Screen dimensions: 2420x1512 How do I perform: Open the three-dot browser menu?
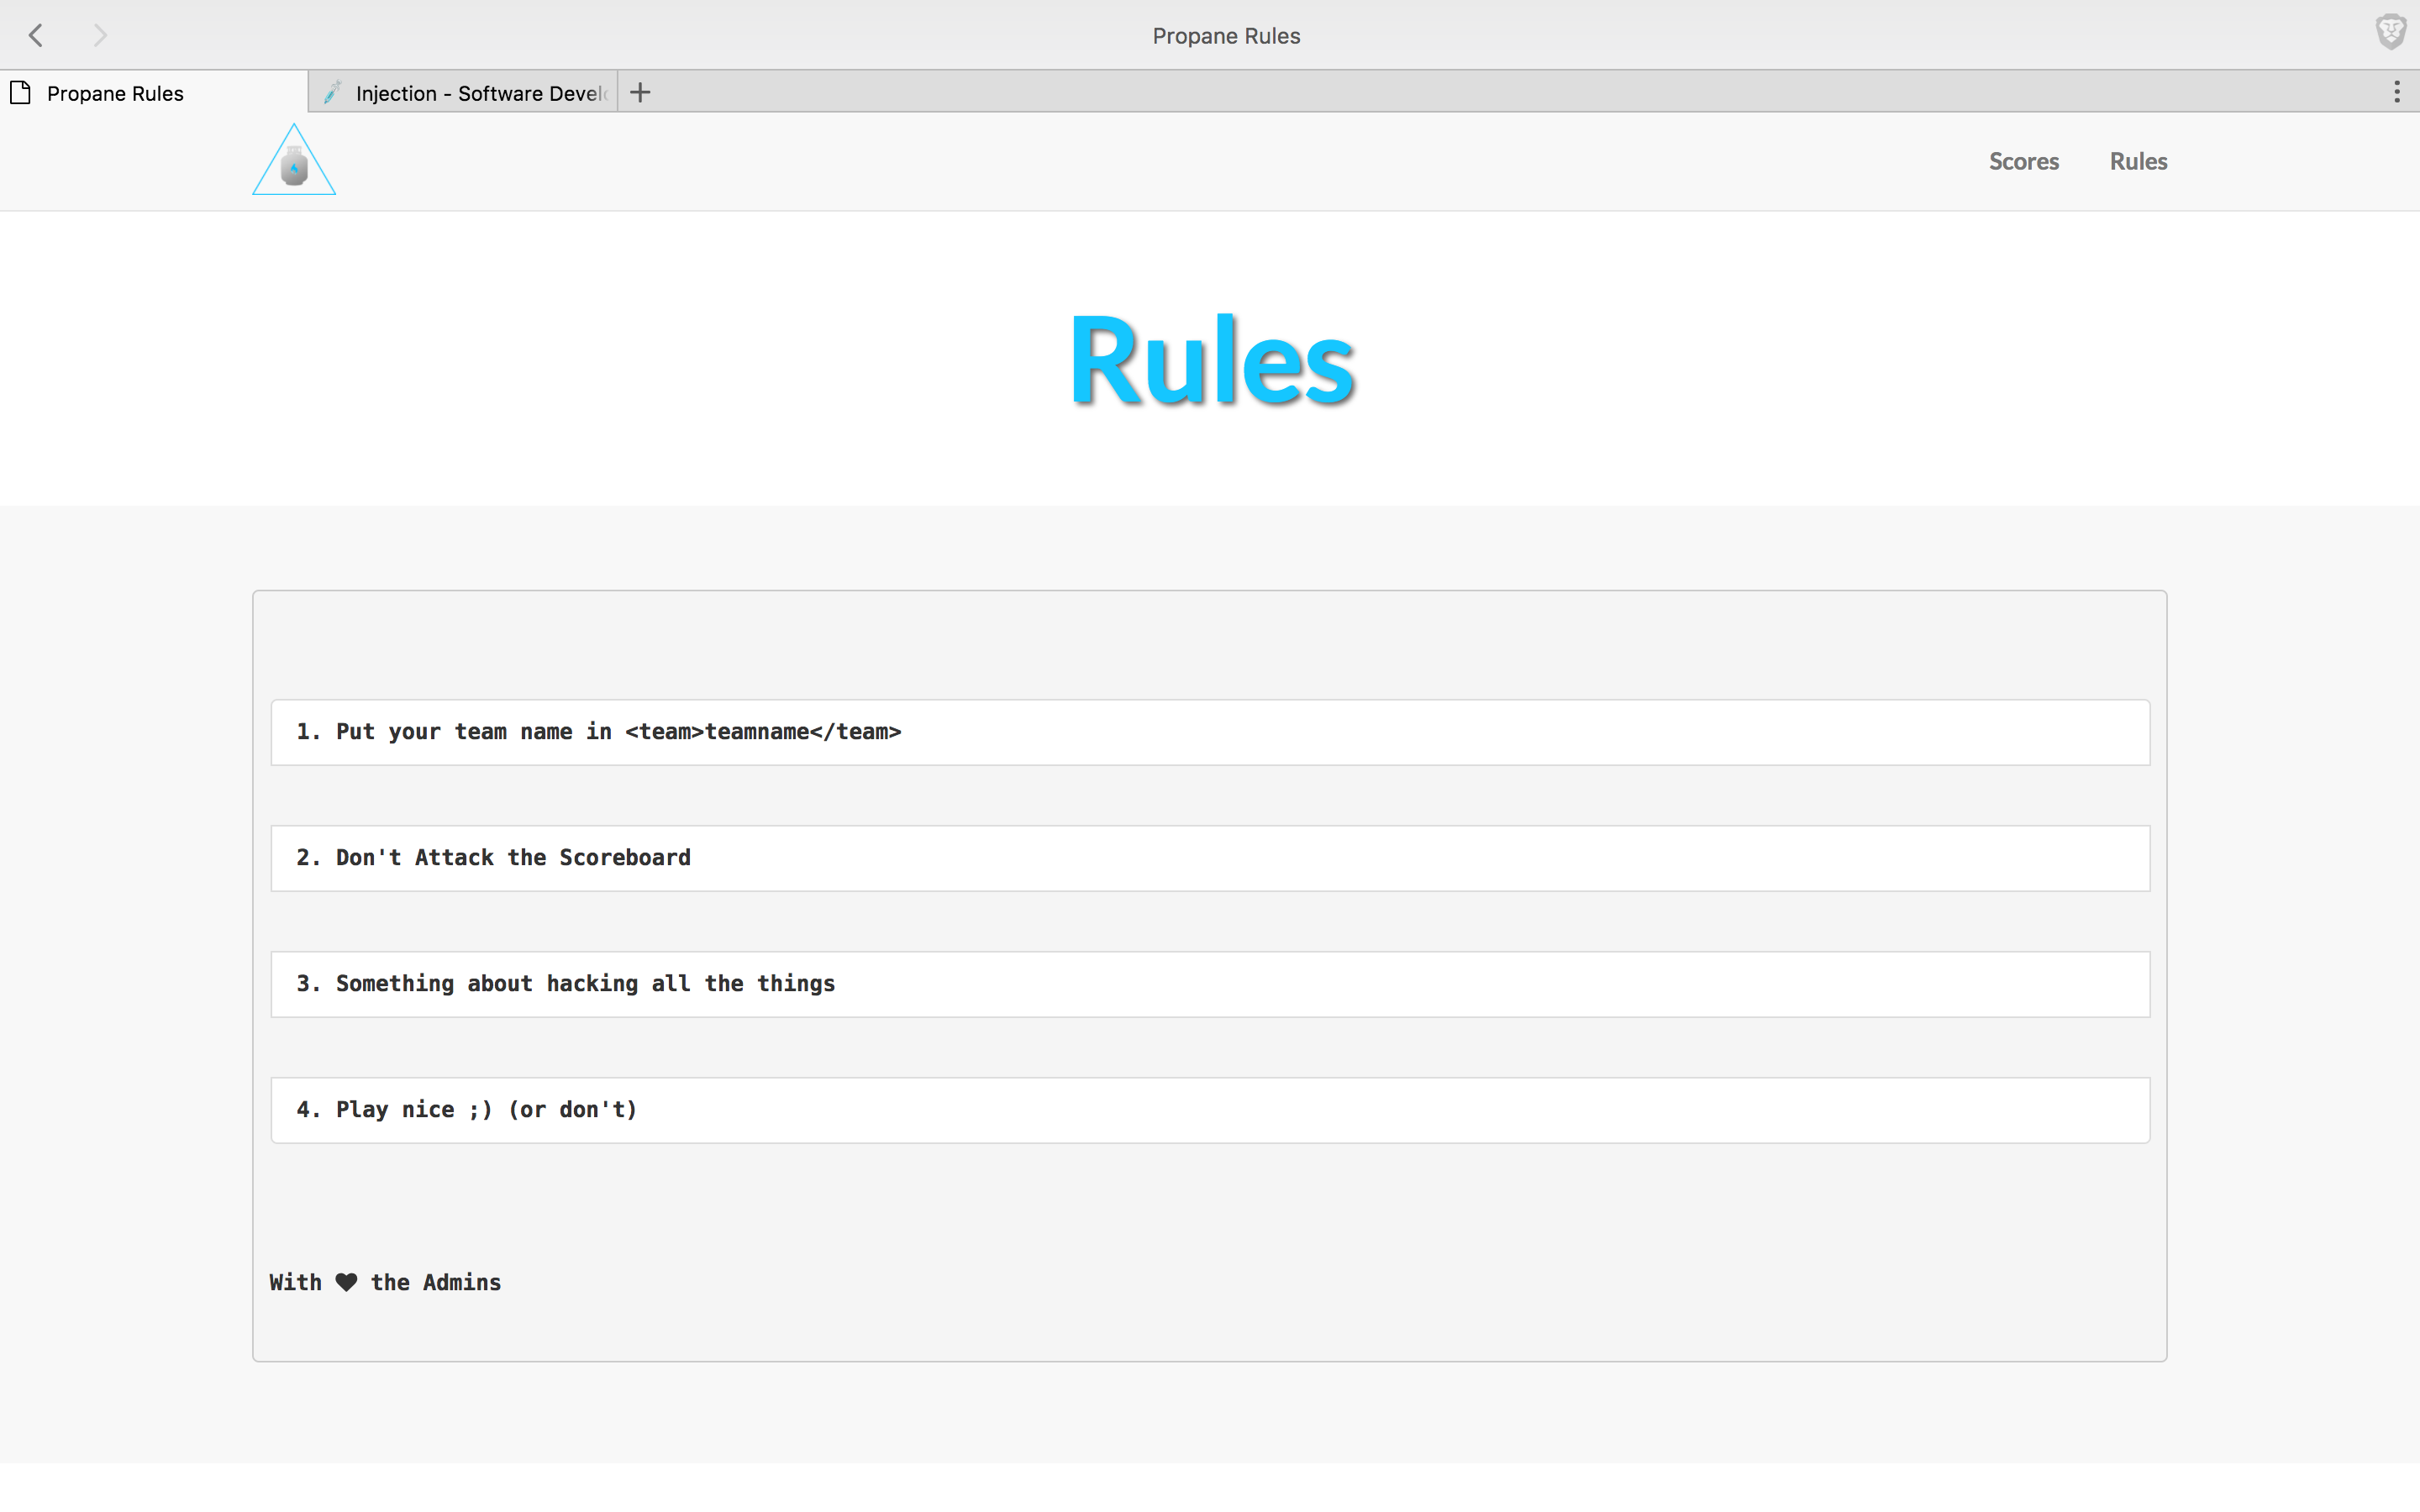tap(2397, 92)
